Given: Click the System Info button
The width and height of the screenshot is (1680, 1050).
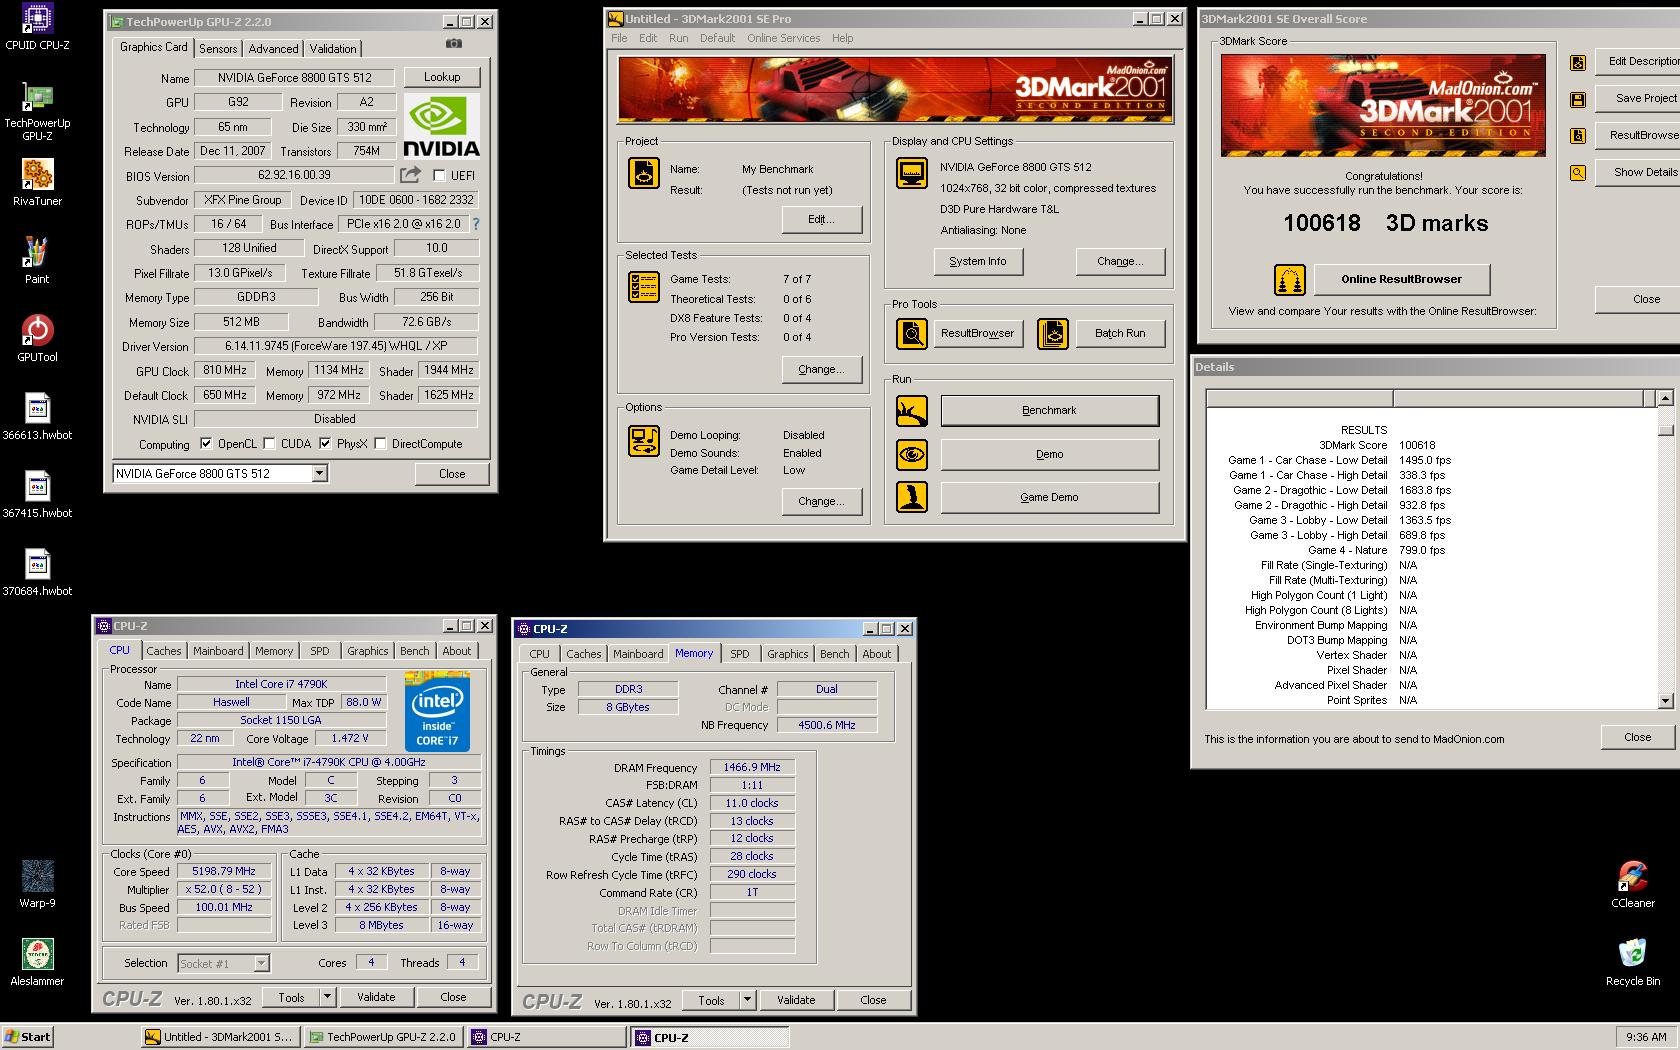Looking at the screenshot, I should [x=978, y=261].
